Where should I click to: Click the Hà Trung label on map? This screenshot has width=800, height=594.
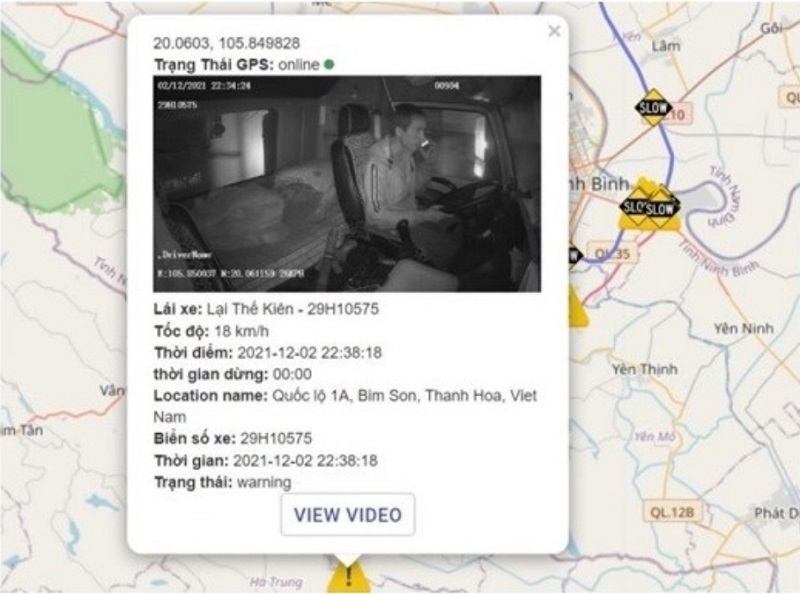[x=276, y=582]
